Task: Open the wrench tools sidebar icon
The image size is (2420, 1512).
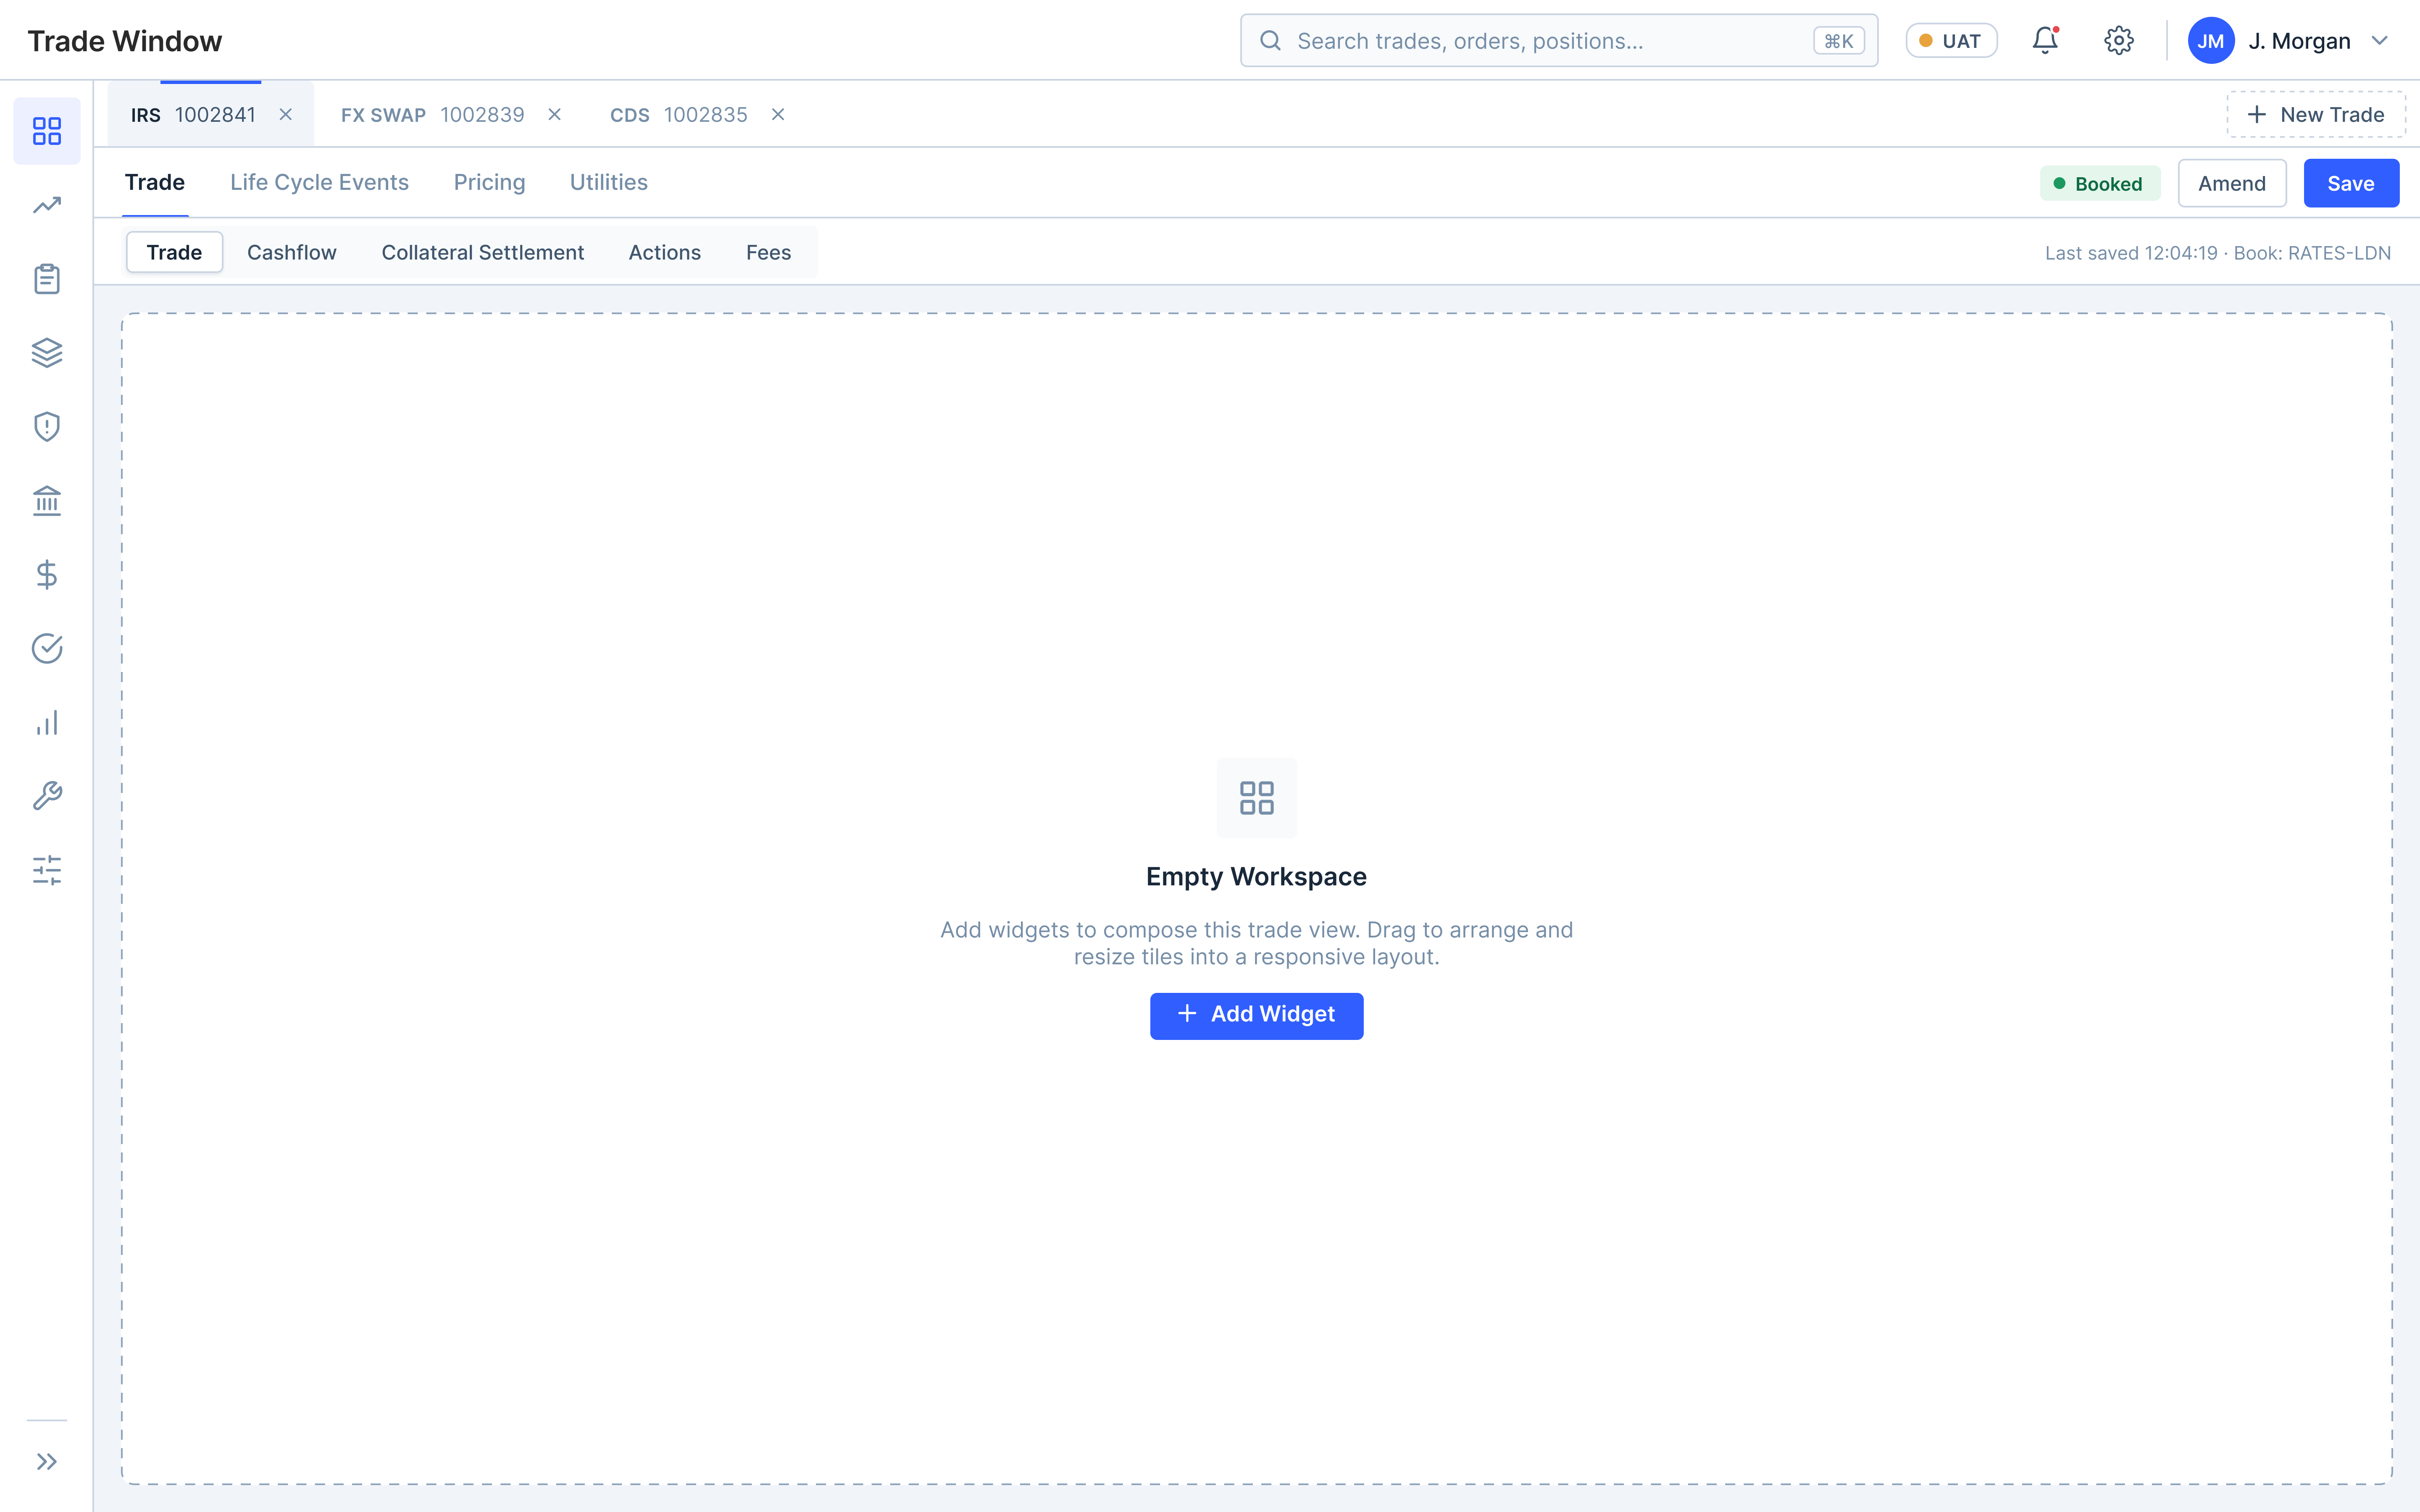Action: click(47, 796)
